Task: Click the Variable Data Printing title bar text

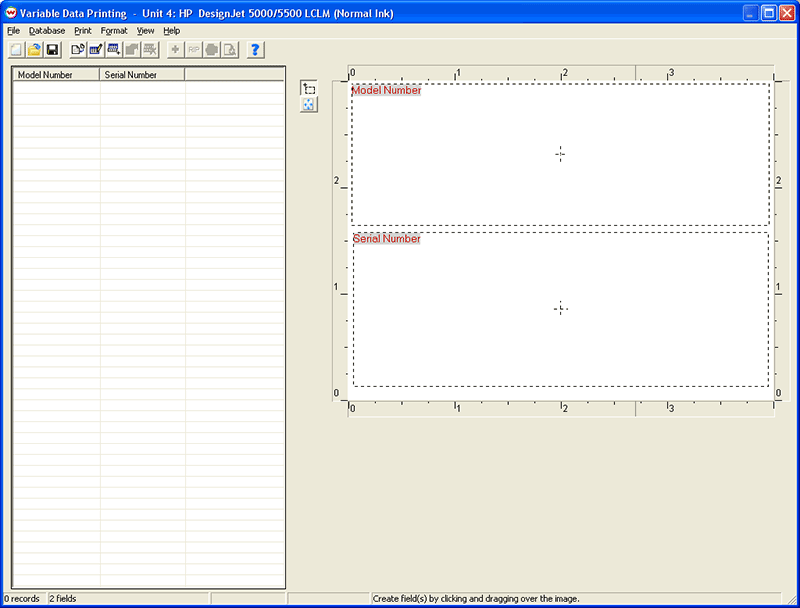Action: 207,13
